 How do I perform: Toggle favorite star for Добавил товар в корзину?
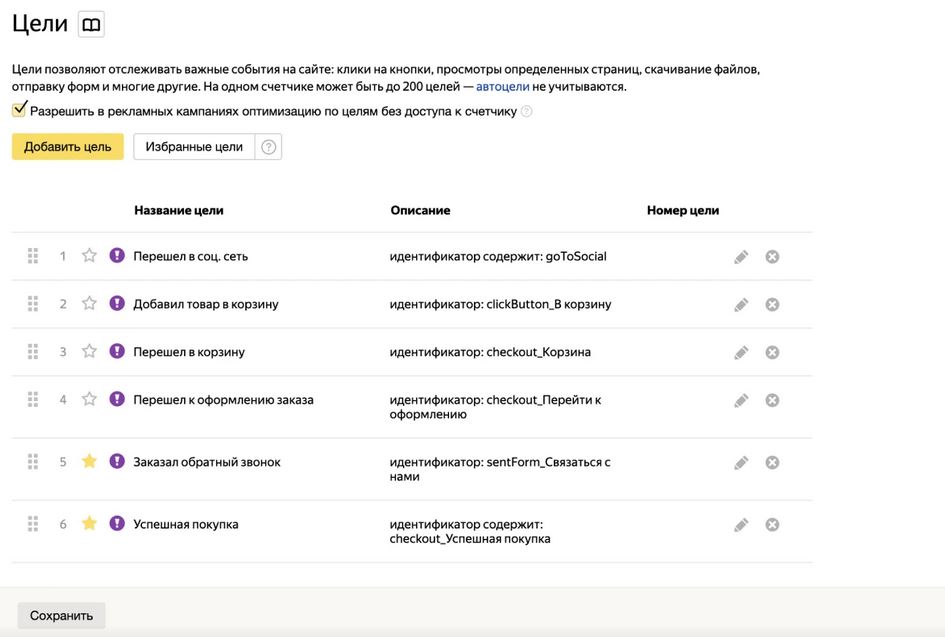tap(89, 304)
